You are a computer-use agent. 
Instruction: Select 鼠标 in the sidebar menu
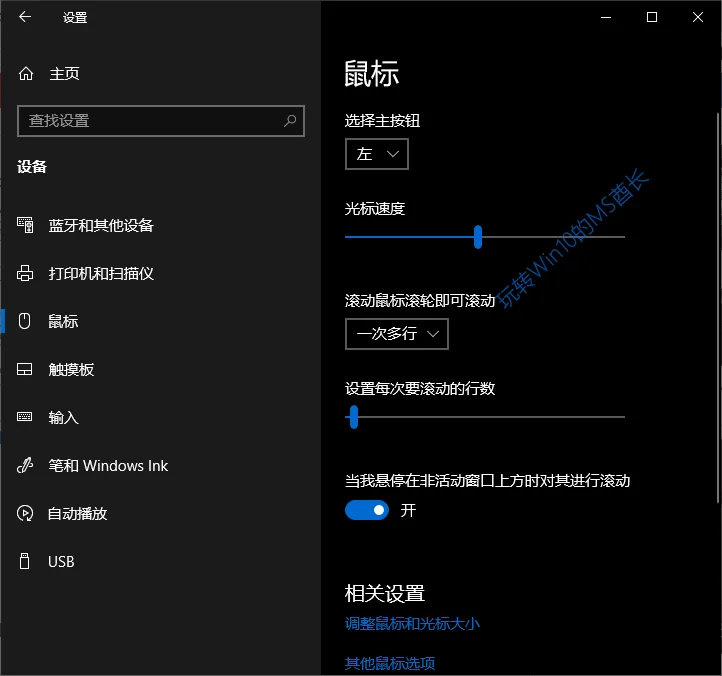(x=63, y=322)
